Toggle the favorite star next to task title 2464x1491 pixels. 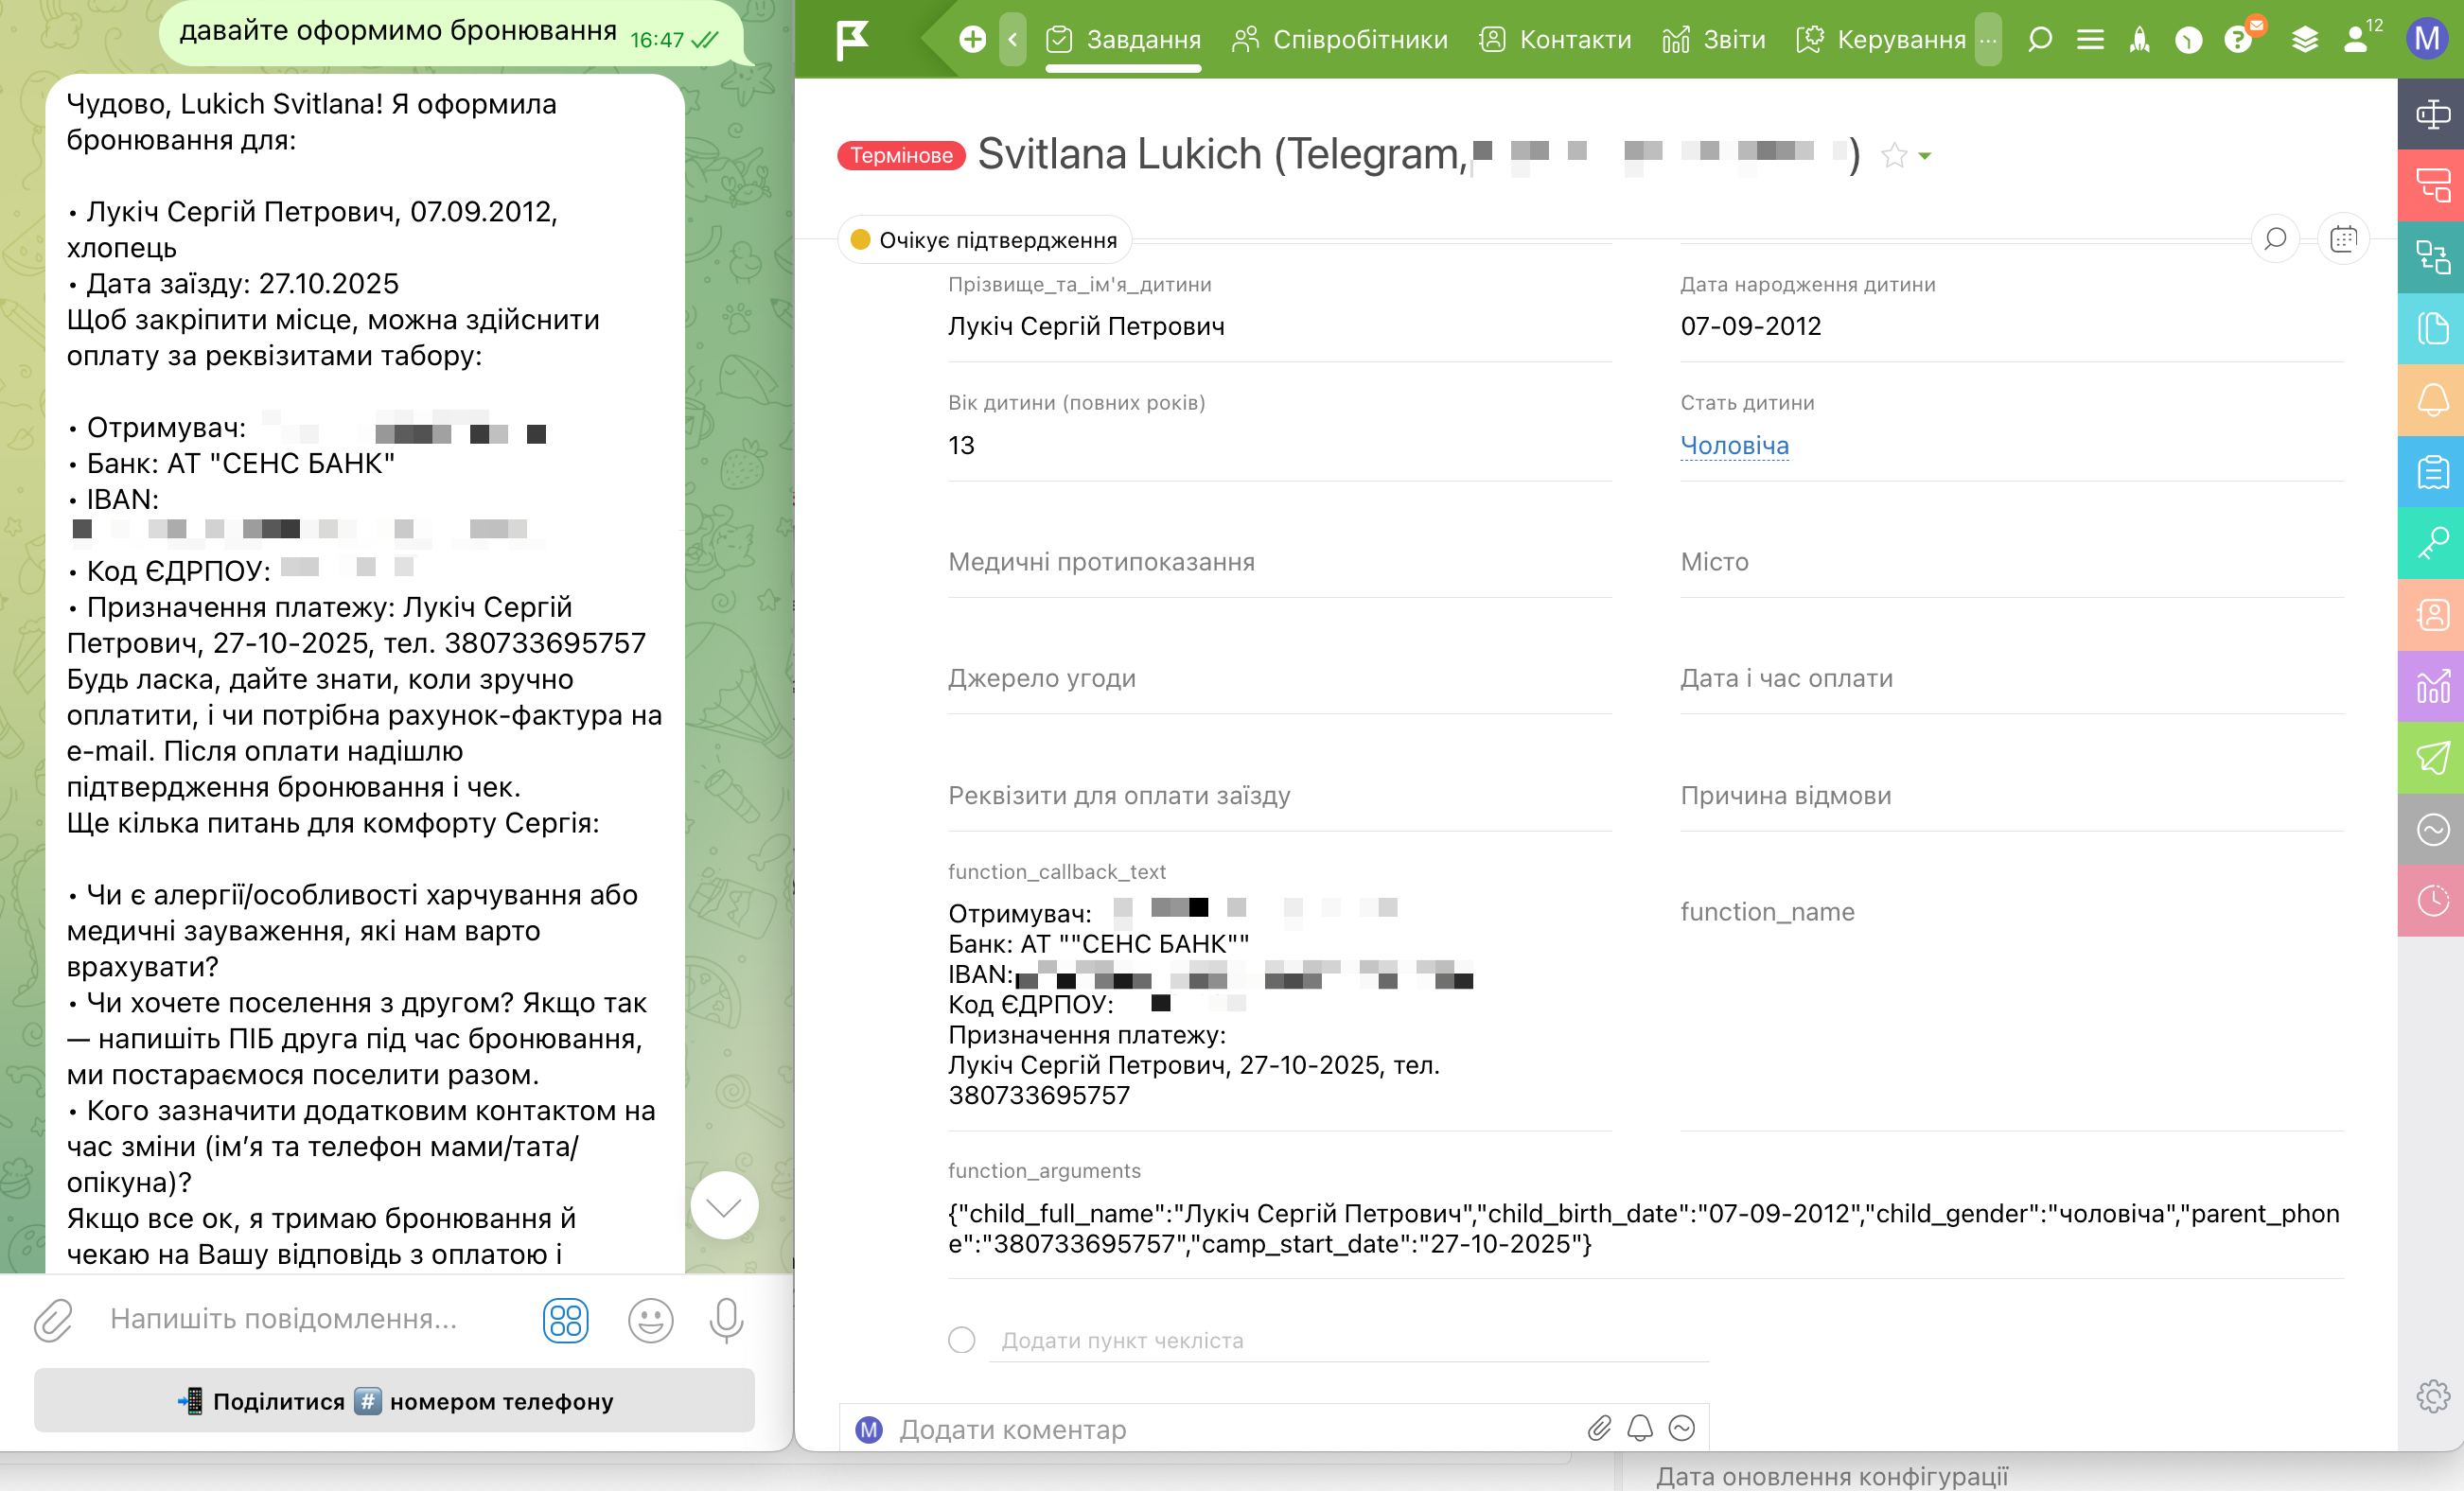coord(1893,155)
